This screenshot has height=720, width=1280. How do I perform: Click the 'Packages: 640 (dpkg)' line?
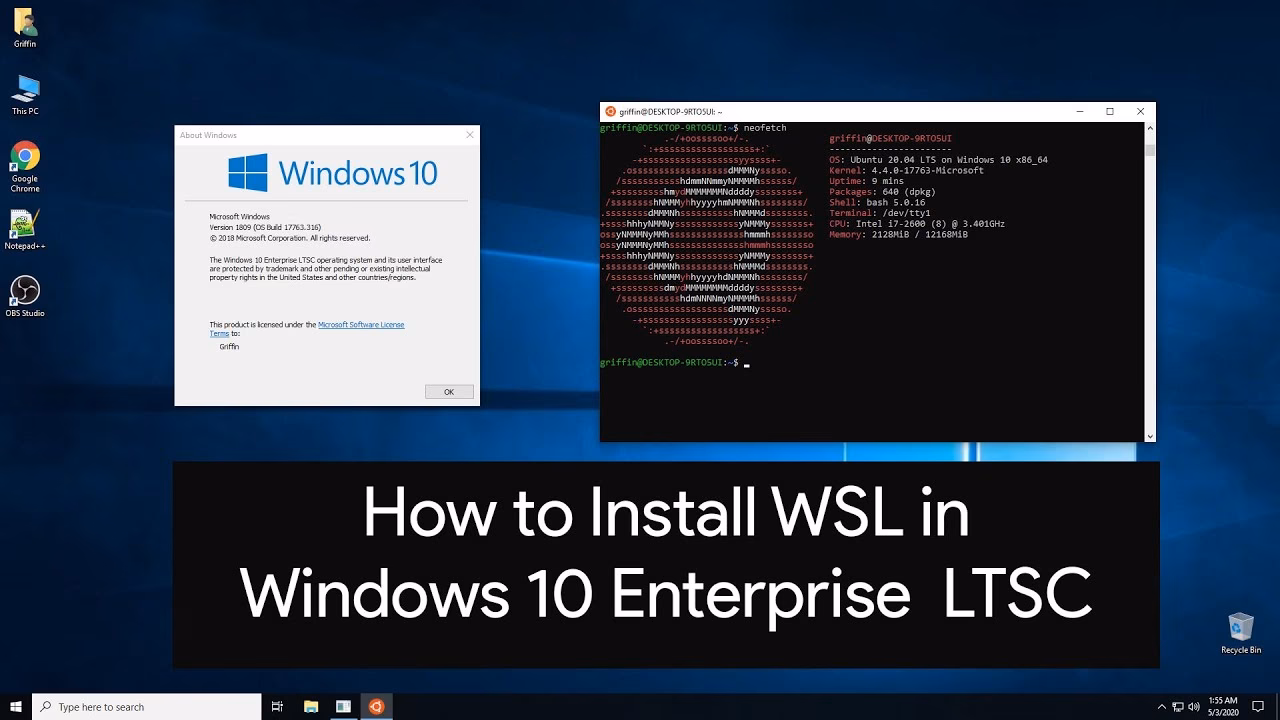[882, 192]
